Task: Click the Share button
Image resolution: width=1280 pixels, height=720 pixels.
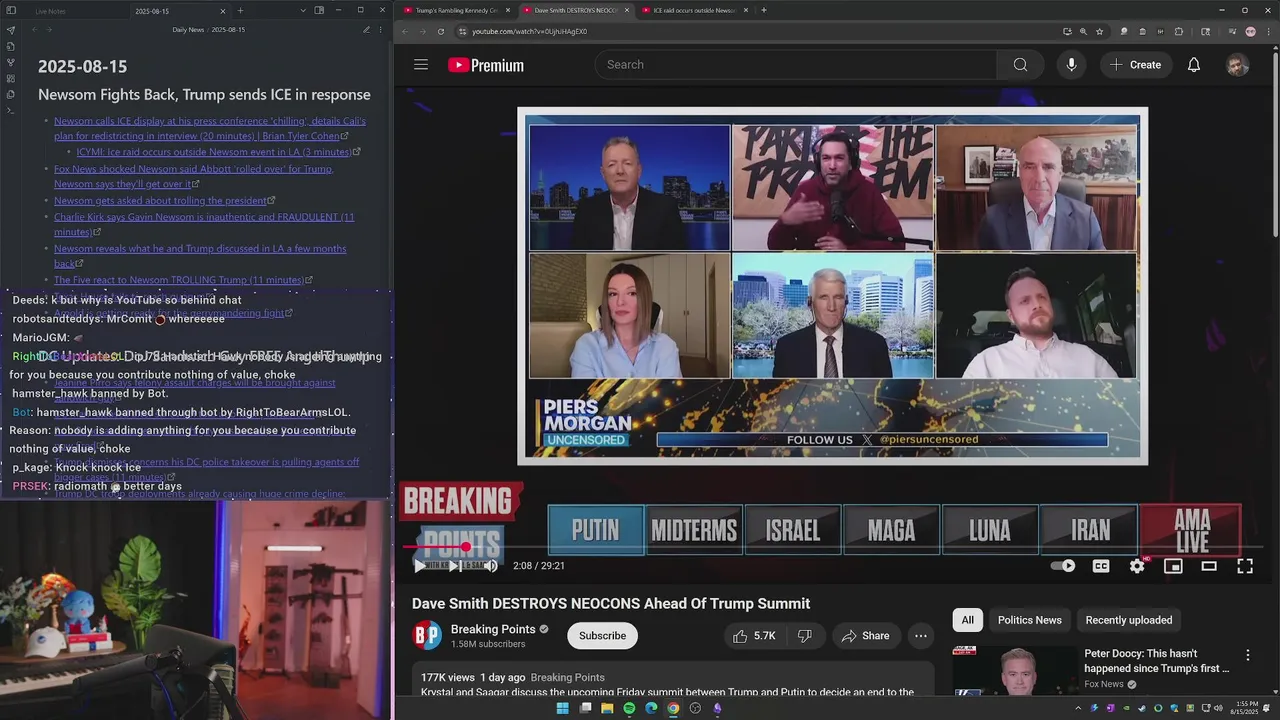Action: (x=865, y=636)
